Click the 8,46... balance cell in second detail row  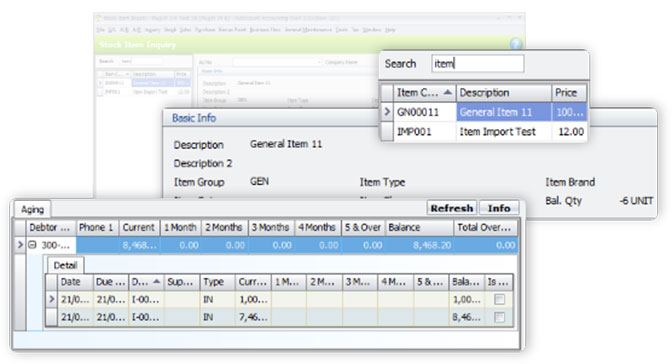(x=466, y=317)
